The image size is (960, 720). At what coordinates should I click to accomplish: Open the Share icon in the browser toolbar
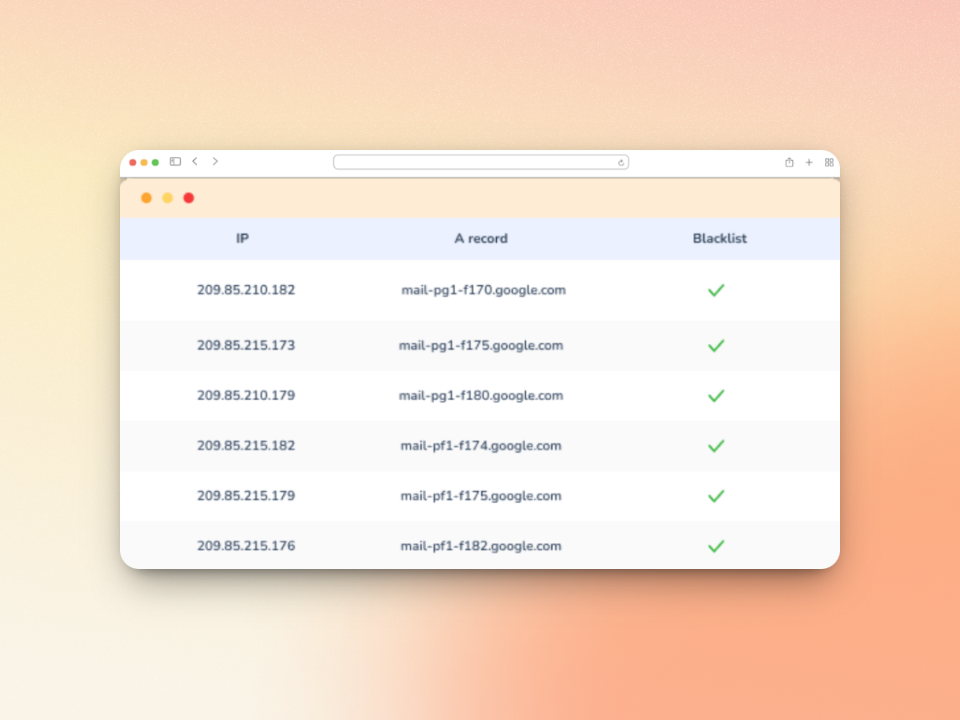click(x=789, y=162)
